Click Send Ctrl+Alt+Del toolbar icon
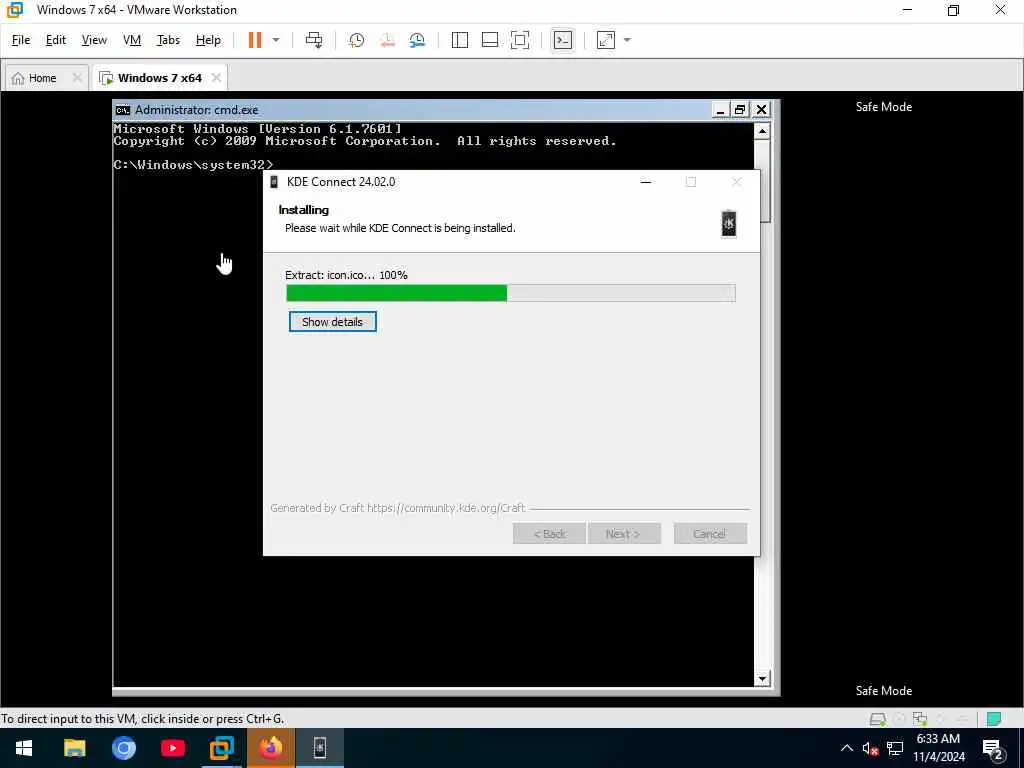 pyautogui.click(x=314, y=40)
